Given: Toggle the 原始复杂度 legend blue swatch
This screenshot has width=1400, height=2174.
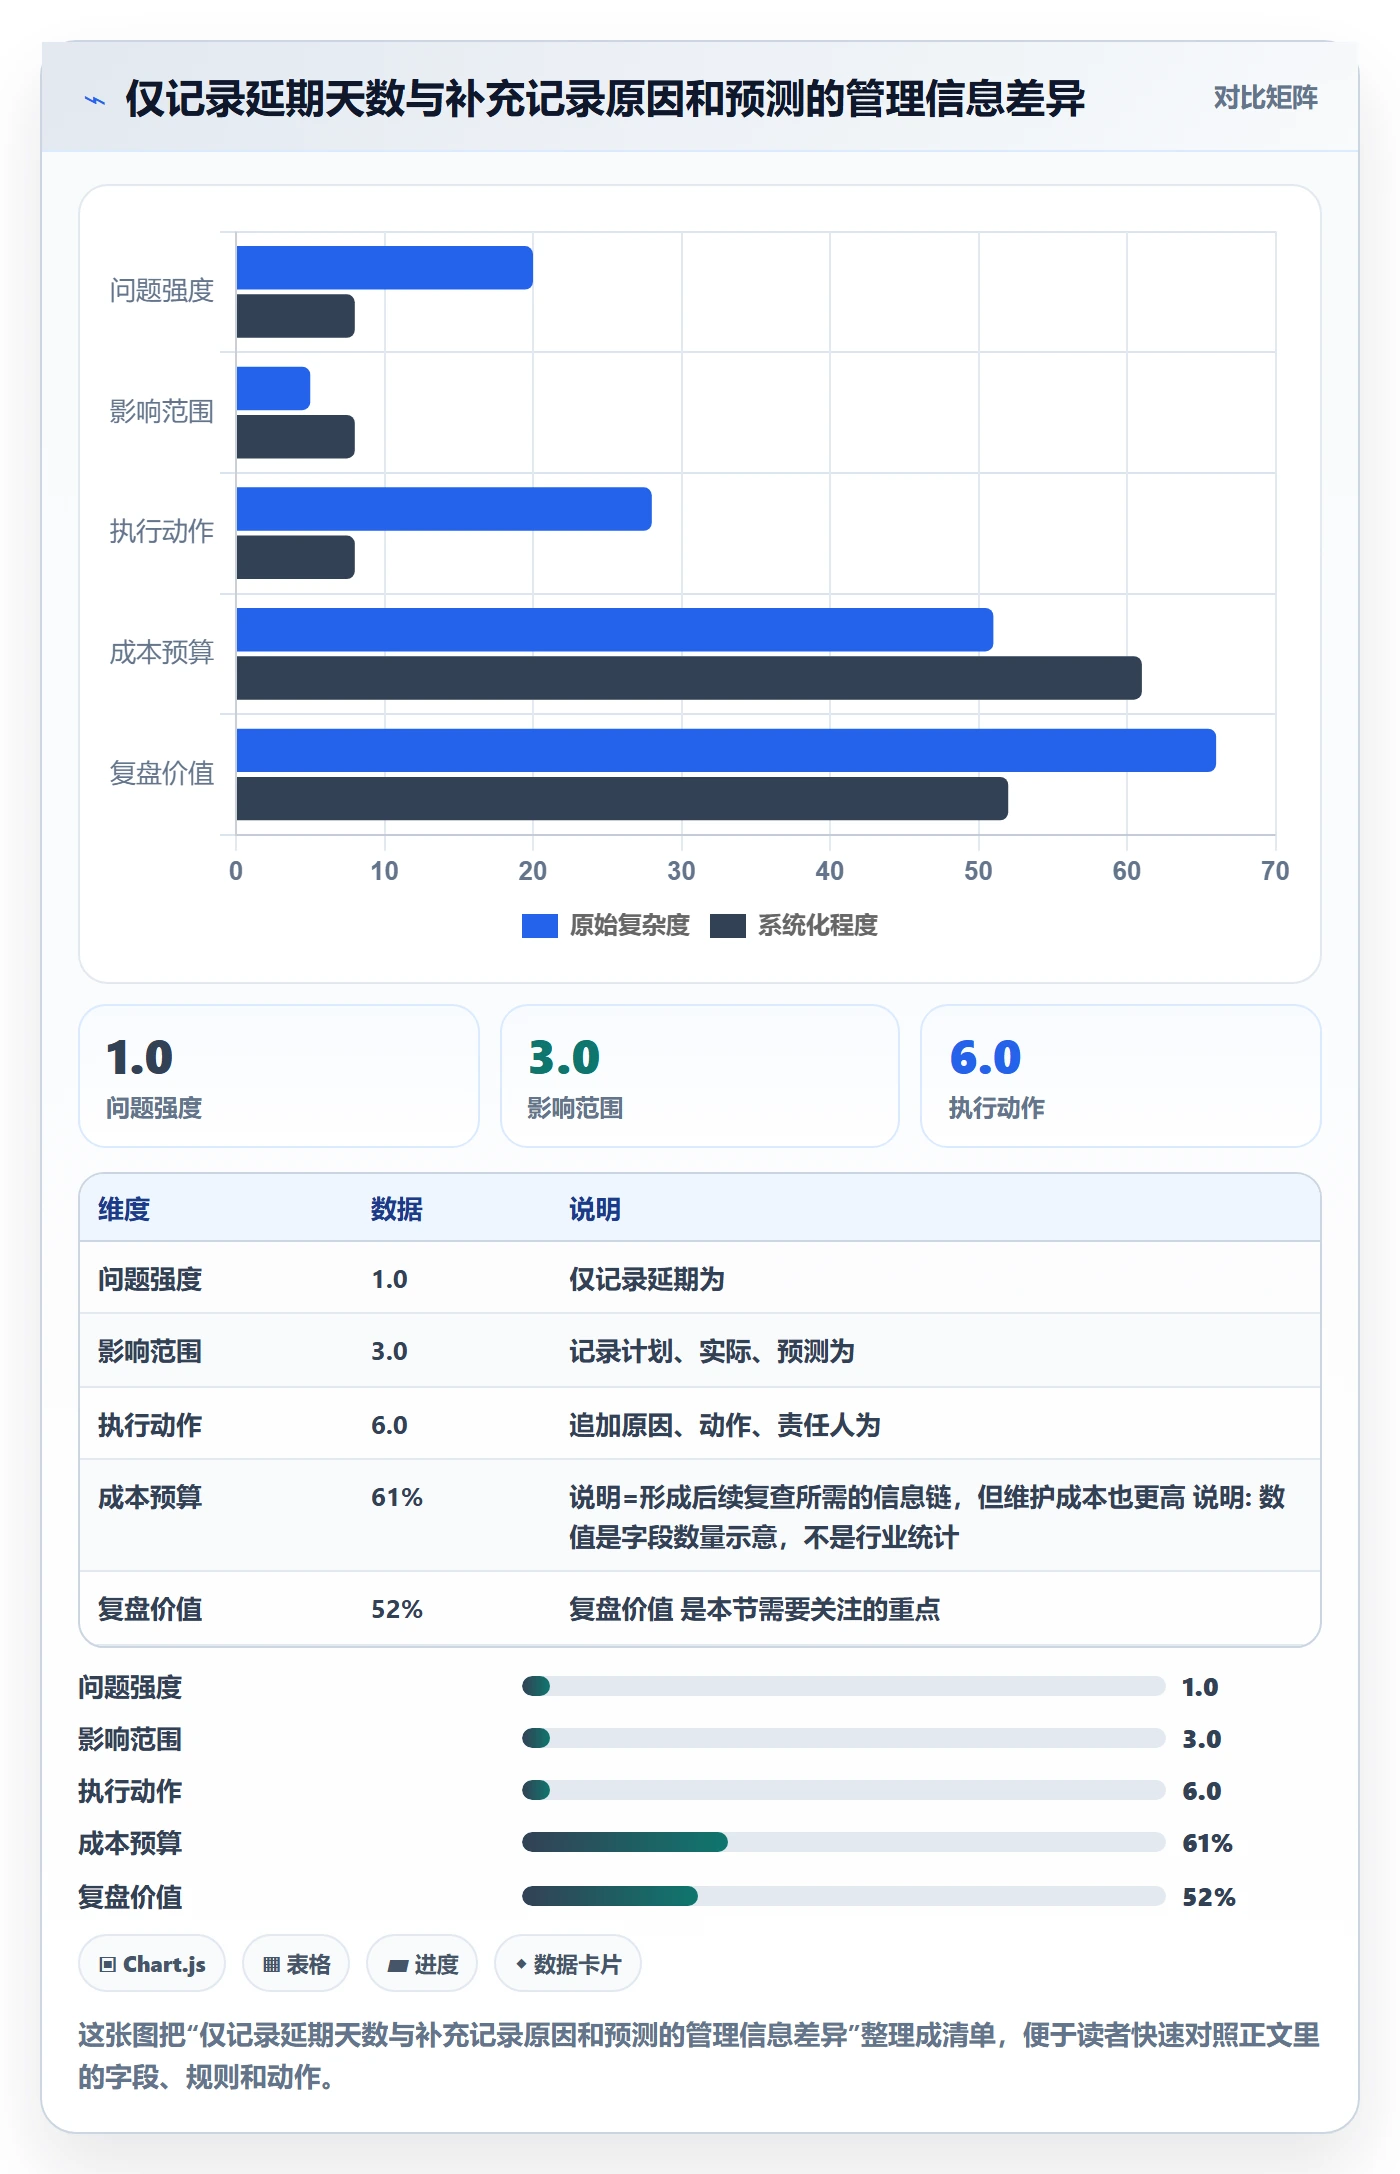Looking at the screenshot, I should (539, 926).
